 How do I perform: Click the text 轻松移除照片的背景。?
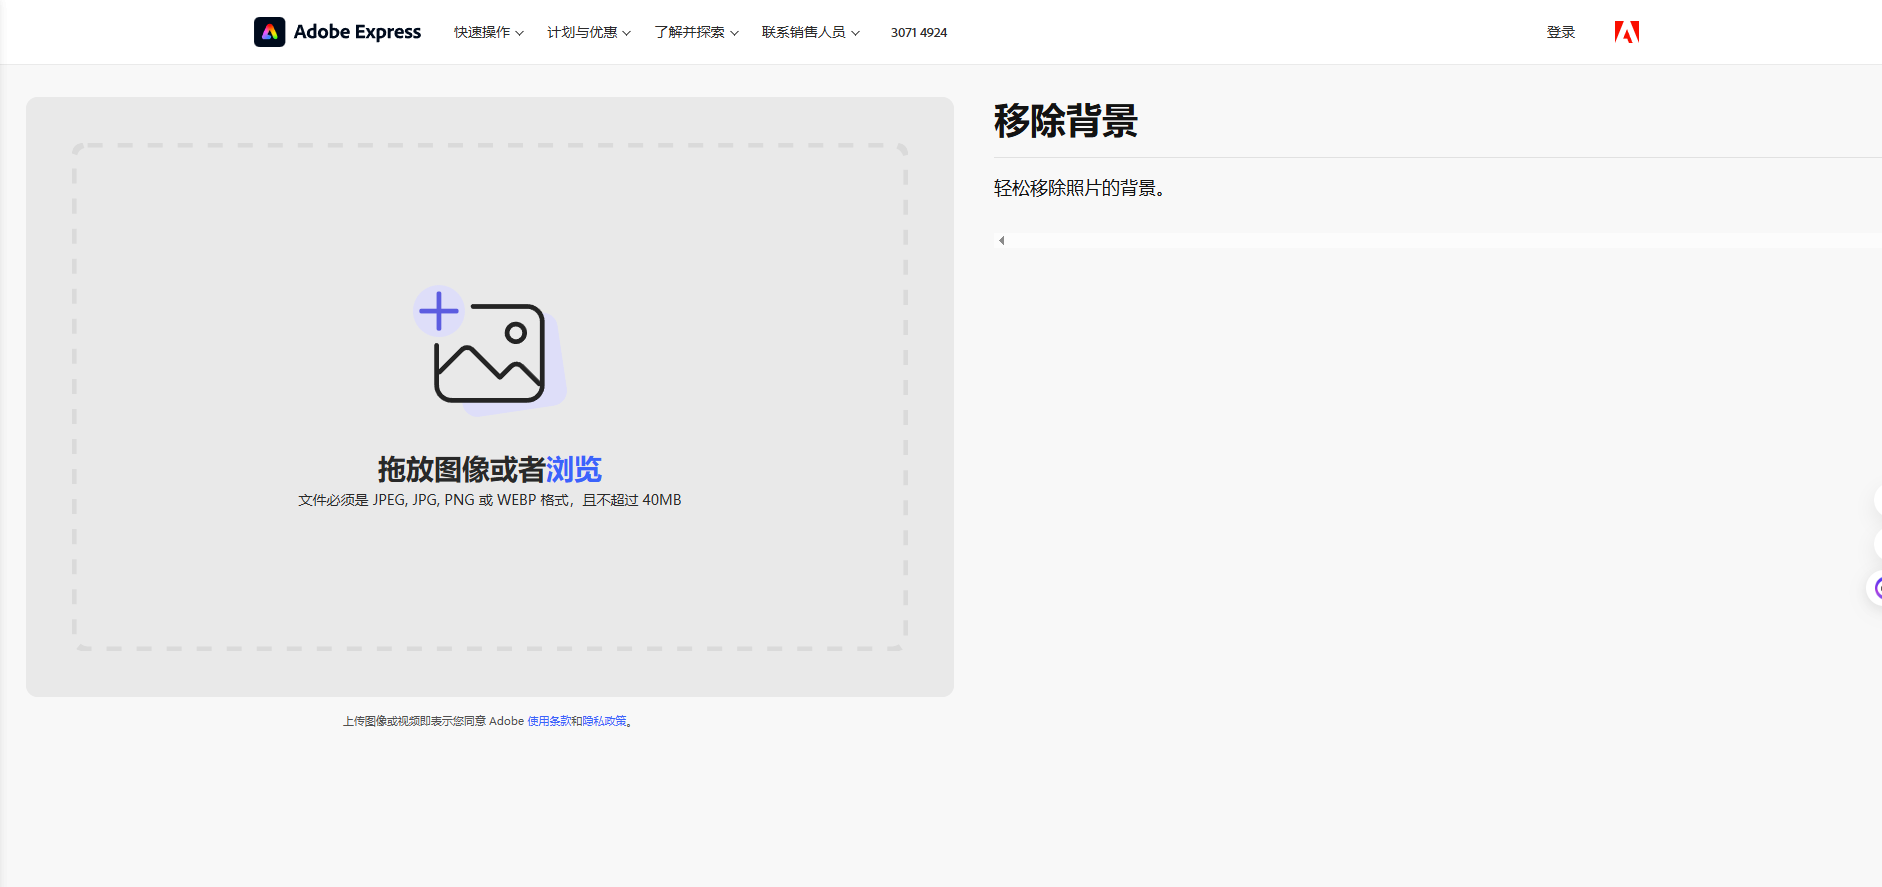click(x=1079, y=188)
